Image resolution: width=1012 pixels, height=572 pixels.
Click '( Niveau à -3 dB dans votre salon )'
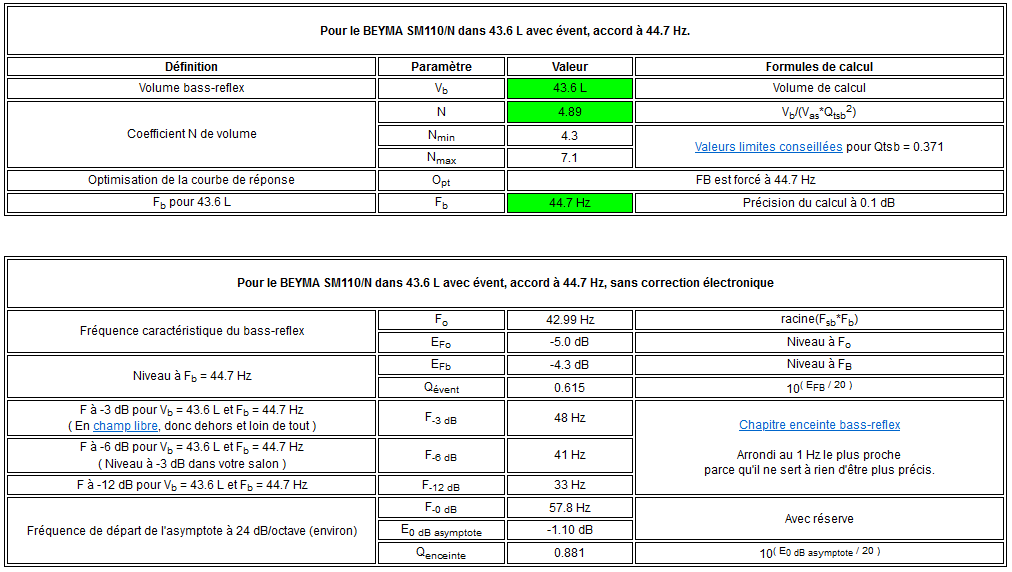pos(192,464)
